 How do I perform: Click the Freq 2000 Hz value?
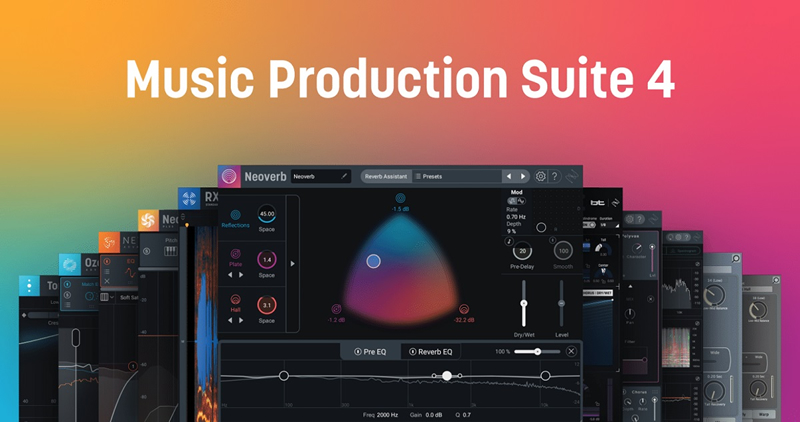pos(387,415)
